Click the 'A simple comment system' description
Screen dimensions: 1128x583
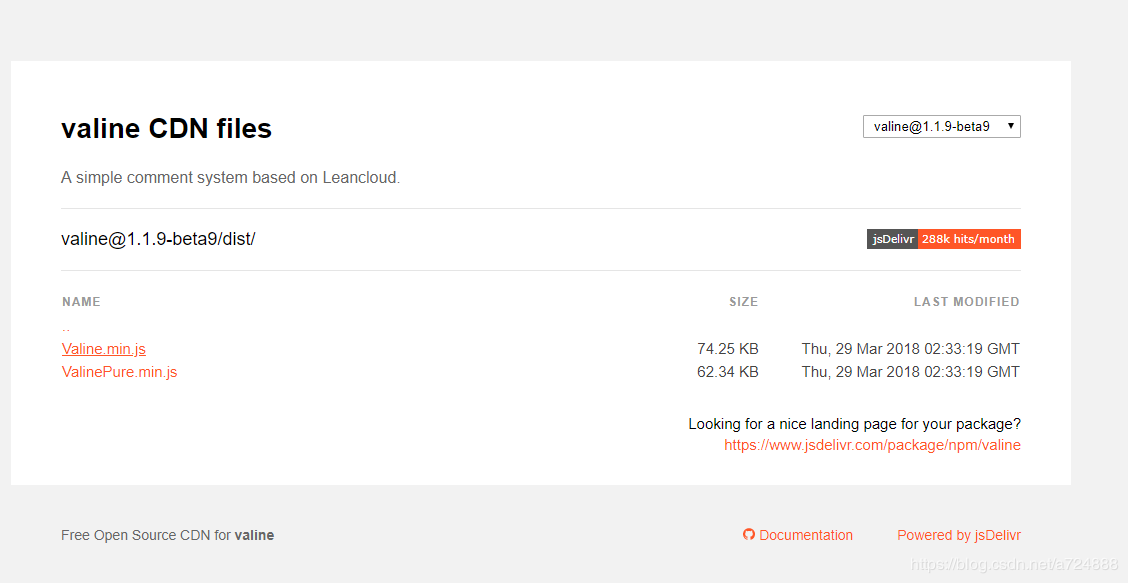point(230,178)
